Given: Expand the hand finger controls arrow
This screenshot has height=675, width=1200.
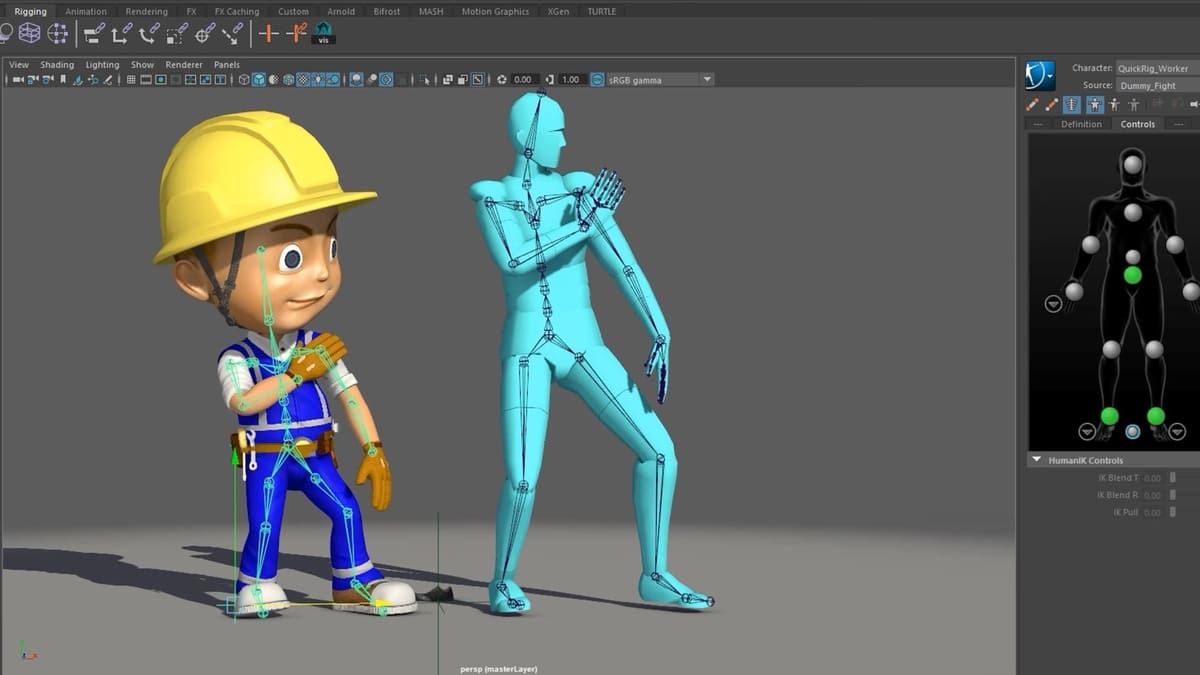Looking at the screenshot, I should [x=1053, y=303].
